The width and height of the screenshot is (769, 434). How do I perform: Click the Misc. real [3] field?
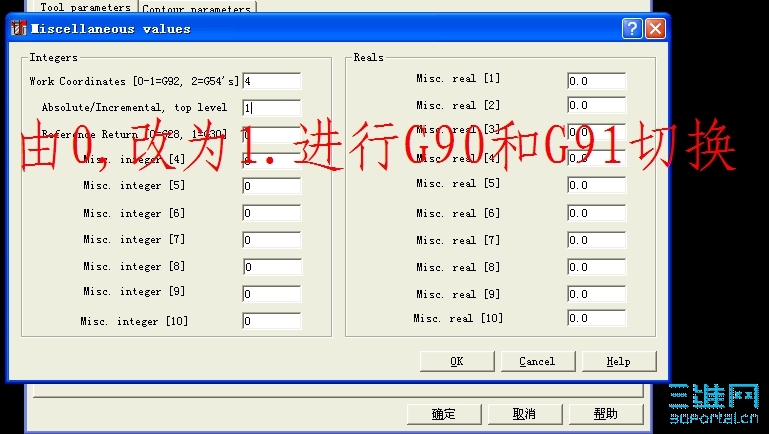point(596,132)
